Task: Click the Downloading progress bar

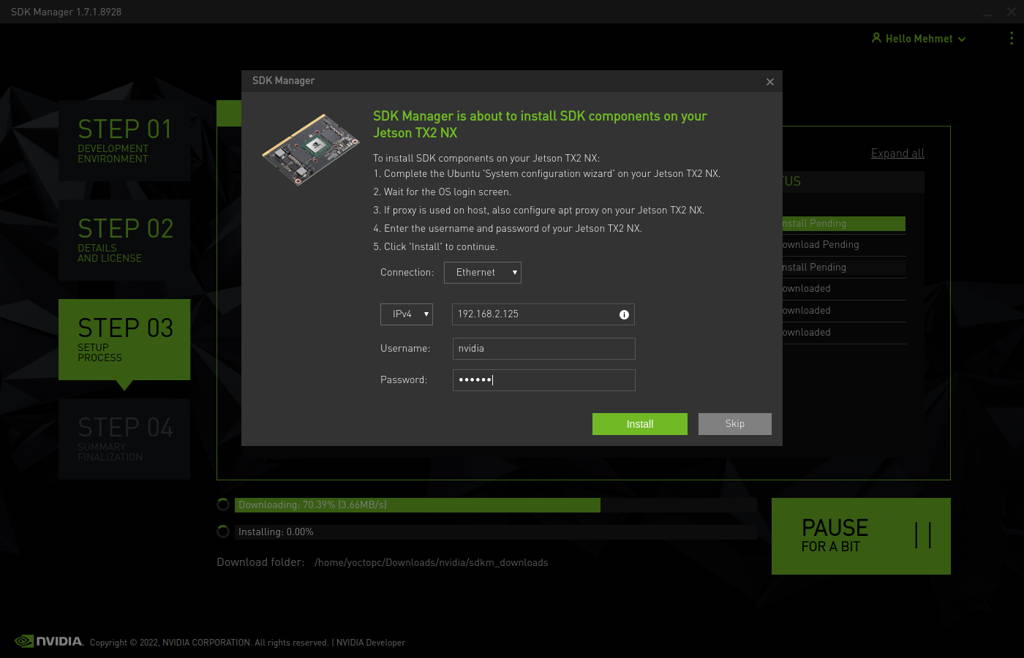Action: (496, 505)
